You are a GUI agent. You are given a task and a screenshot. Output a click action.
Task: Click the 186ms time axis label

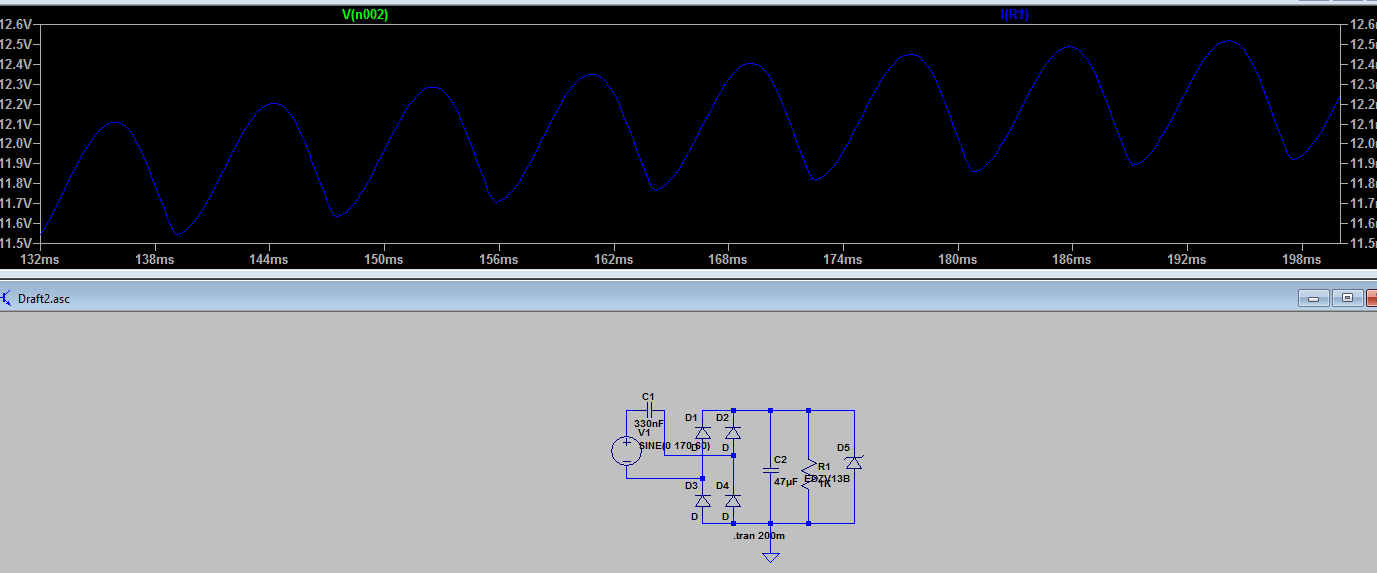tap(1072, 259)
